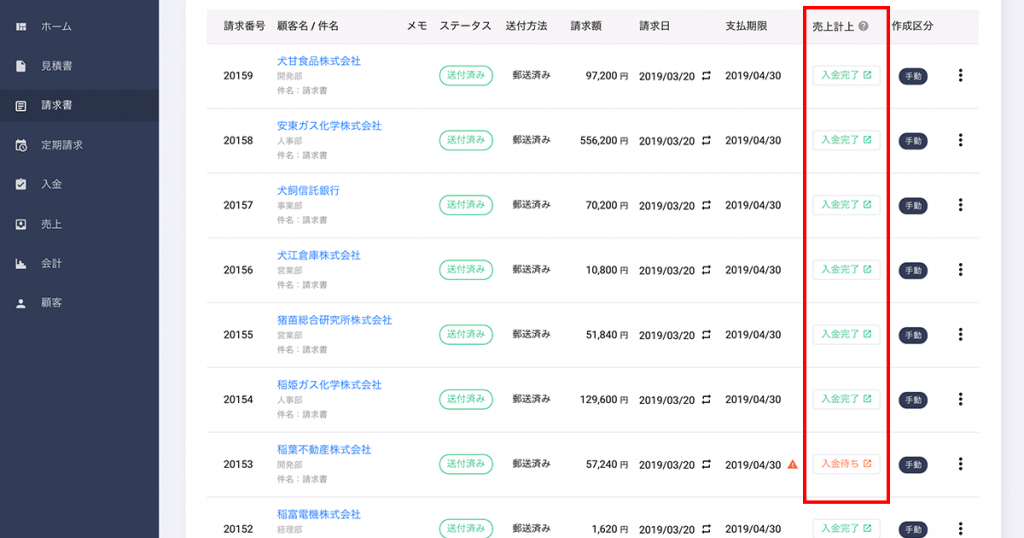Click the 請求日 column header

point(654,26)
